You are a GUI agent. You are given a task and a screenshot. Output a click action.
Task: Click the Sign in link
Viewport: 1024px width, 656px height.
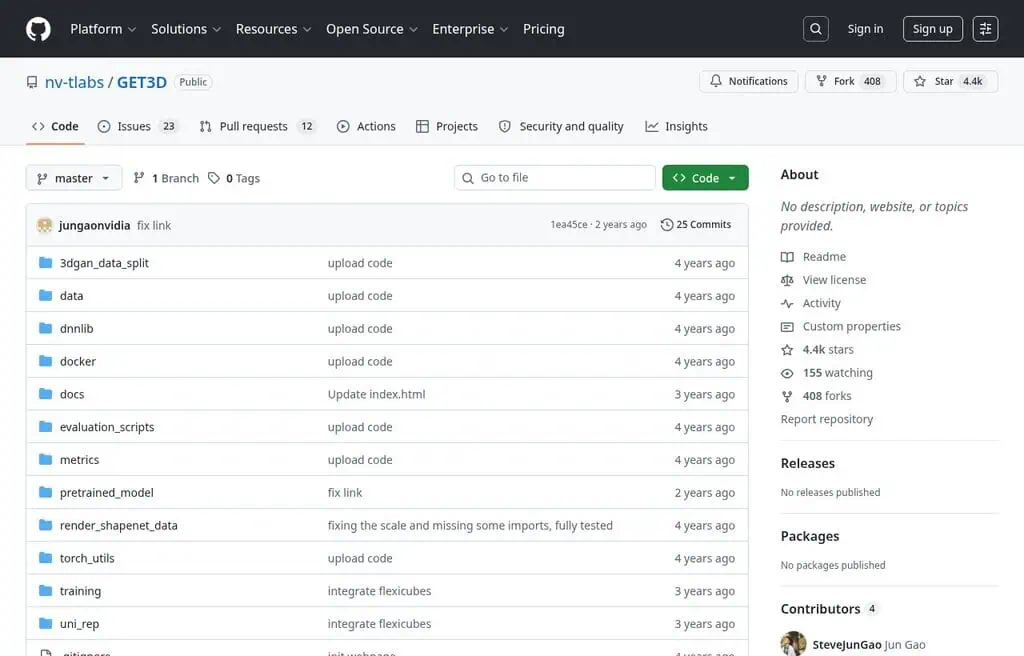[x=865, y=29]
